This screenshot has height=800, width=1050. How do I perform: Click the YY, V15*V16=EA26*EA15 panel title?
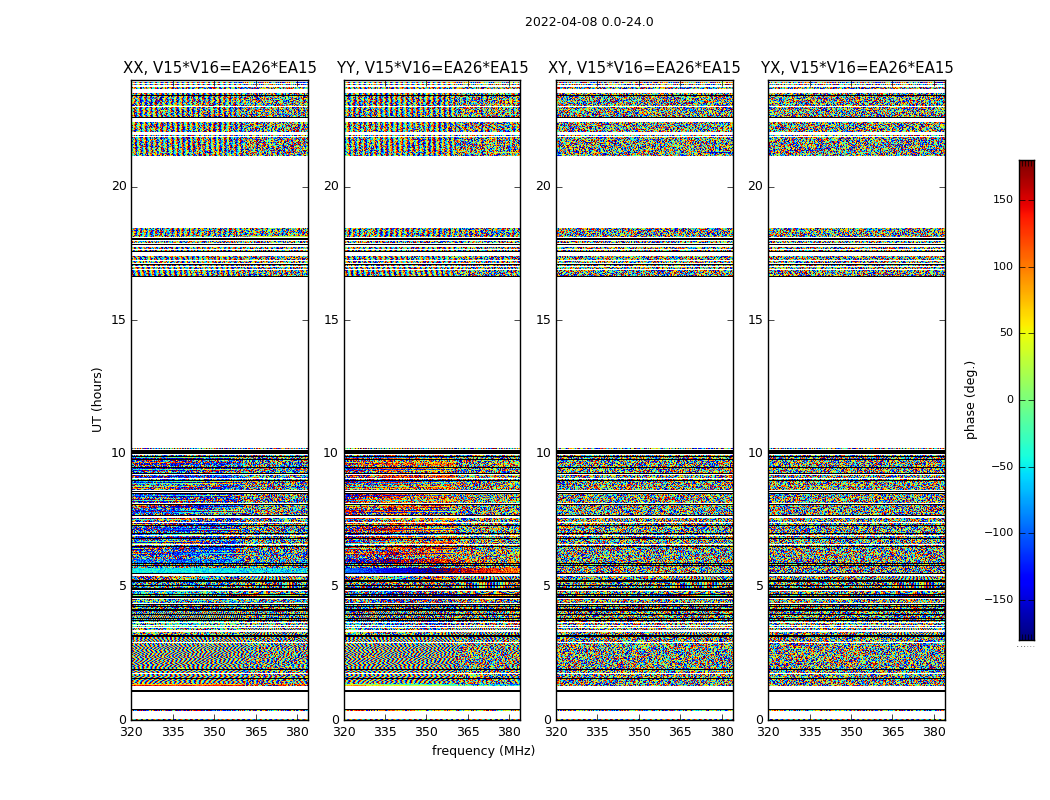(x=432, y=68)
